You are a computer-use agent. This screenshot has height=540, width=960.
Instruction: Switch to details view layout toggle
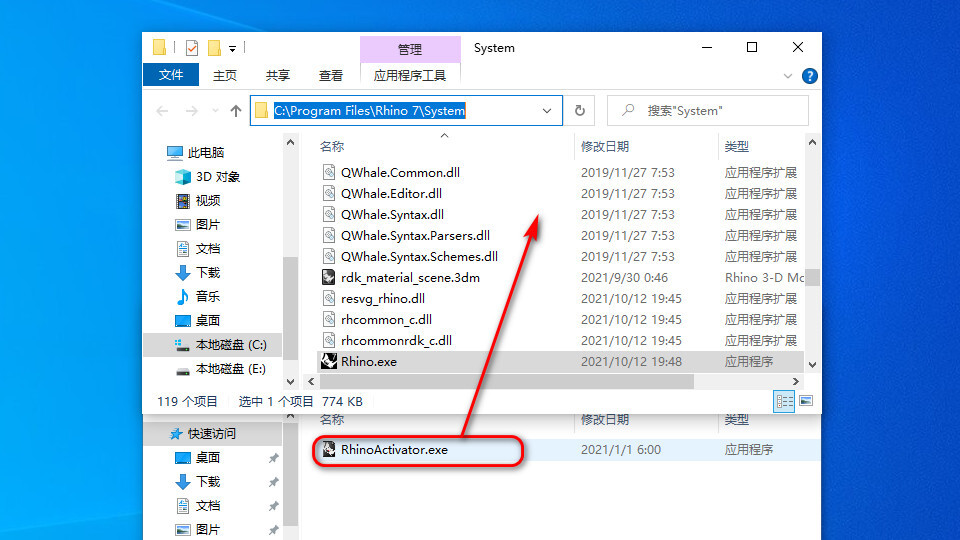coord(786,401)
